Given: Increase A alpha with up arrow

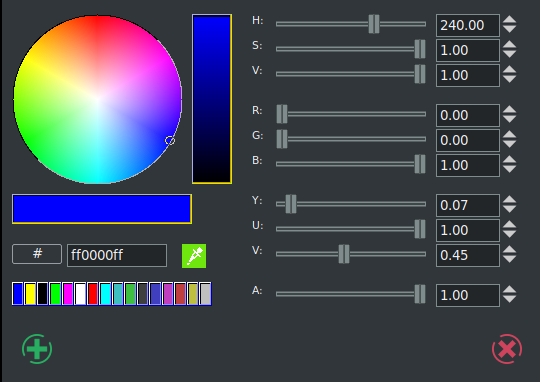Looking at the screenshot, I should tap(509, 290).
